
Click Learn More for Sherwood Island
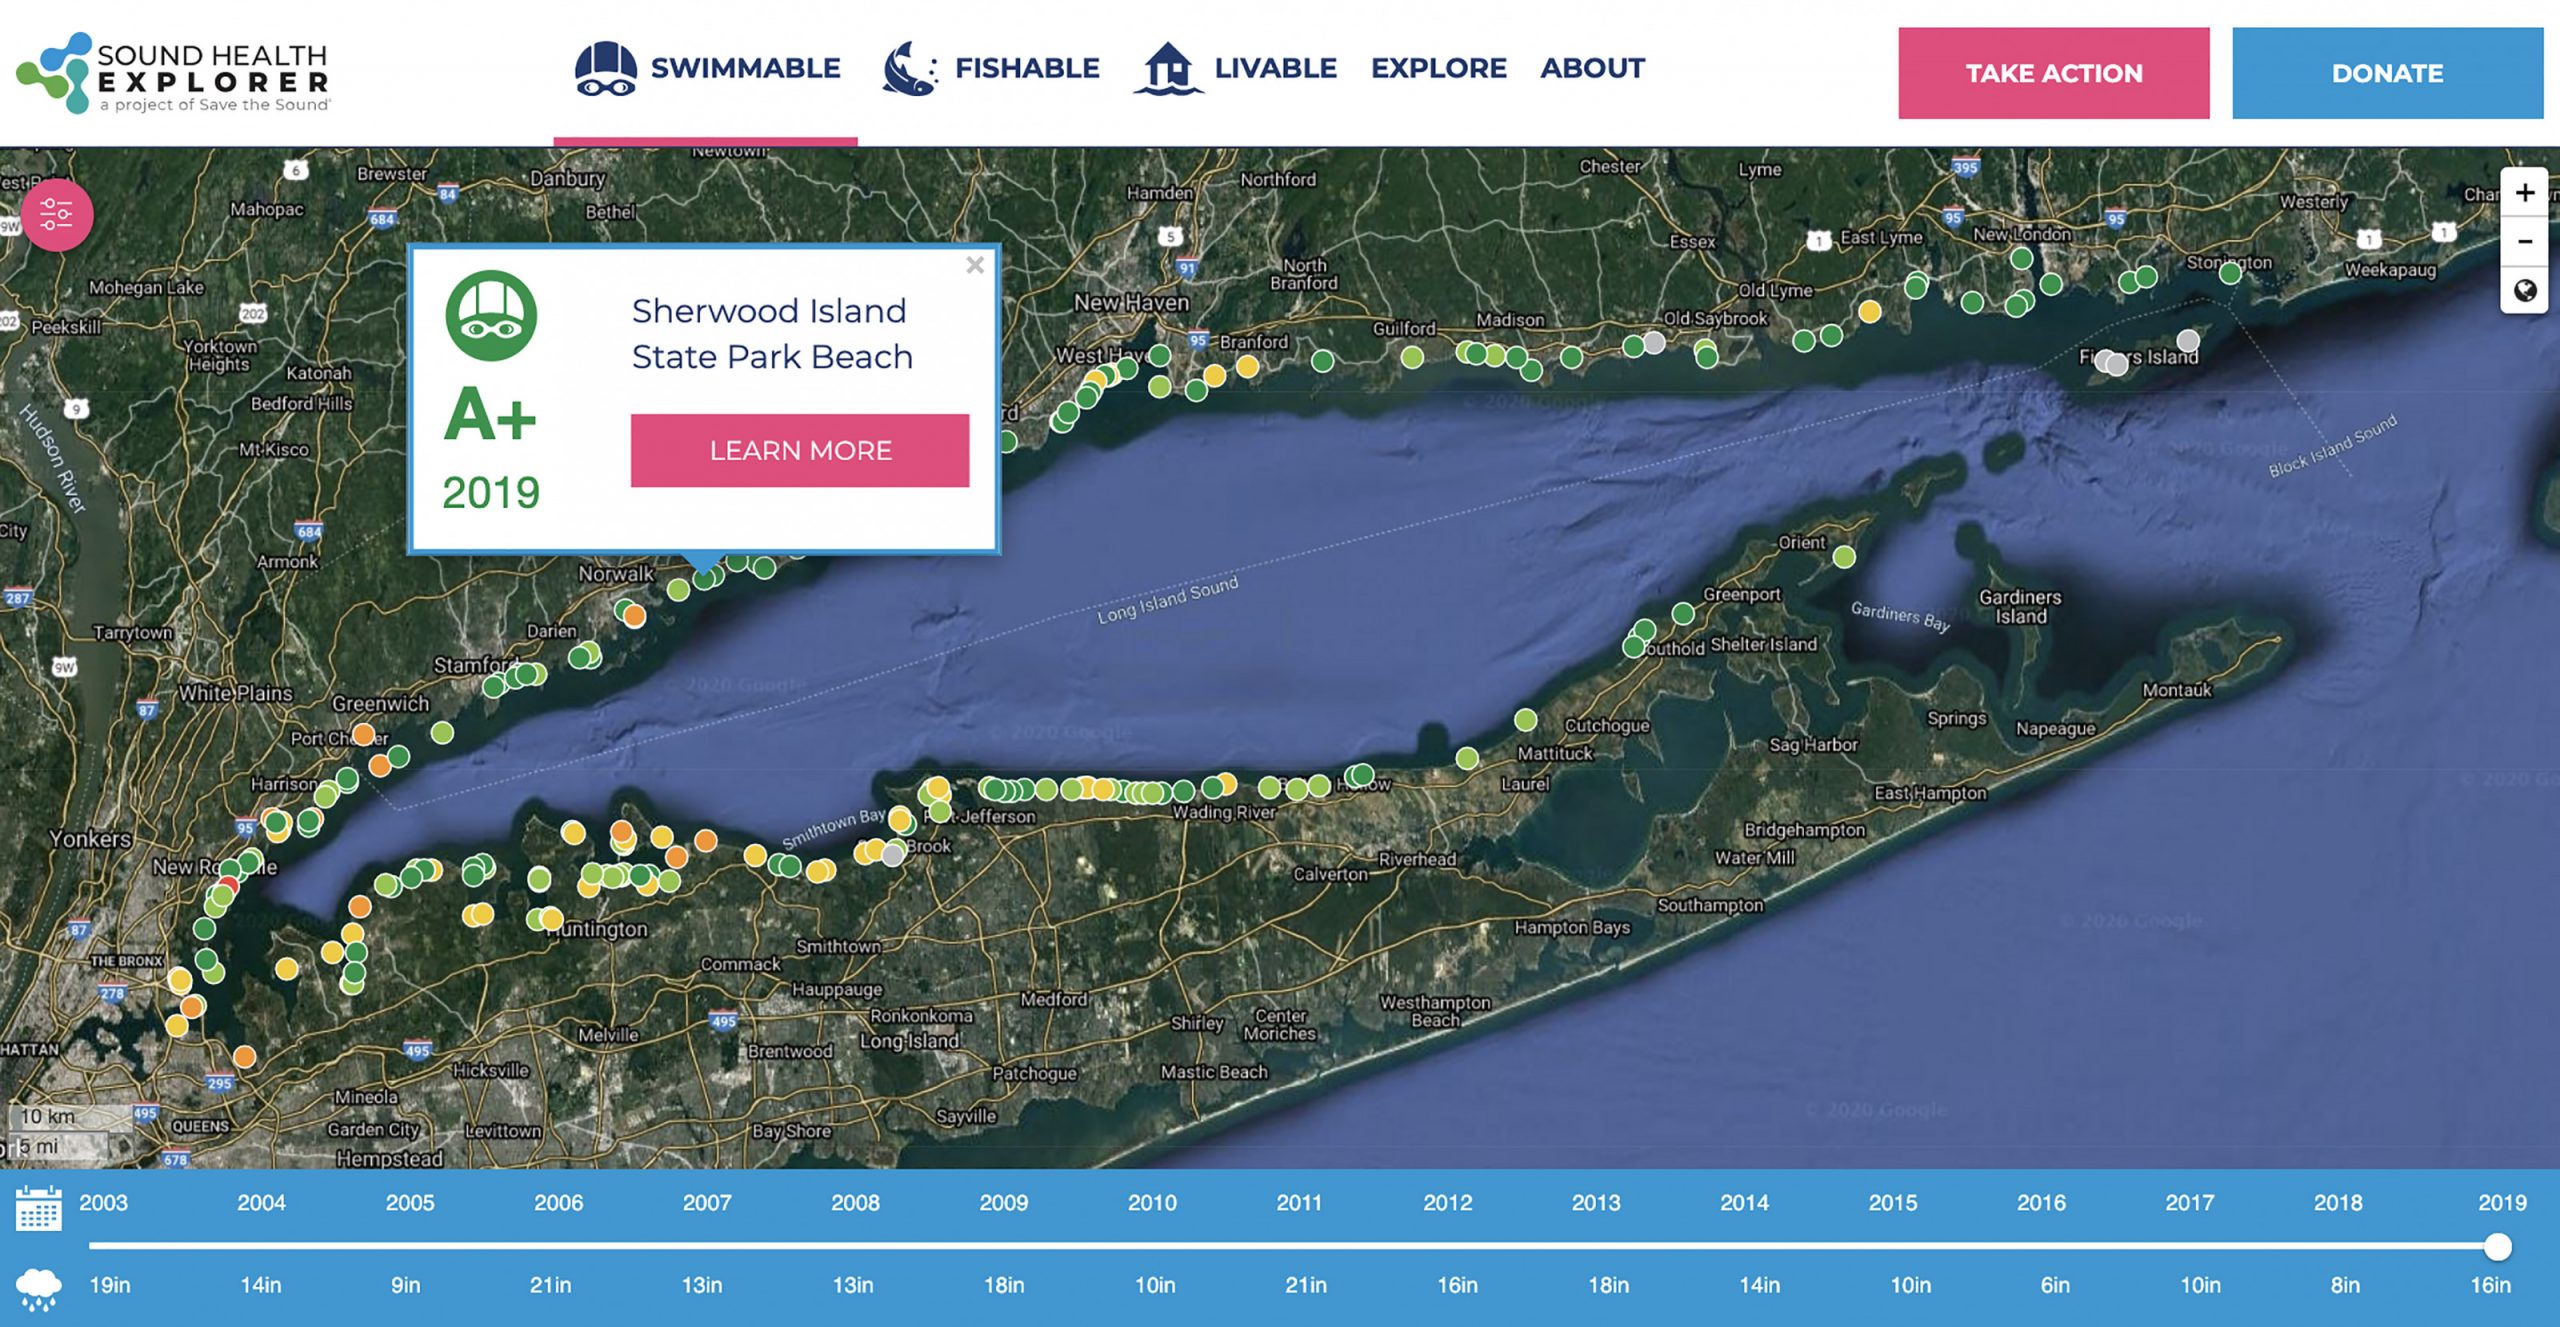tap(799, 451)
